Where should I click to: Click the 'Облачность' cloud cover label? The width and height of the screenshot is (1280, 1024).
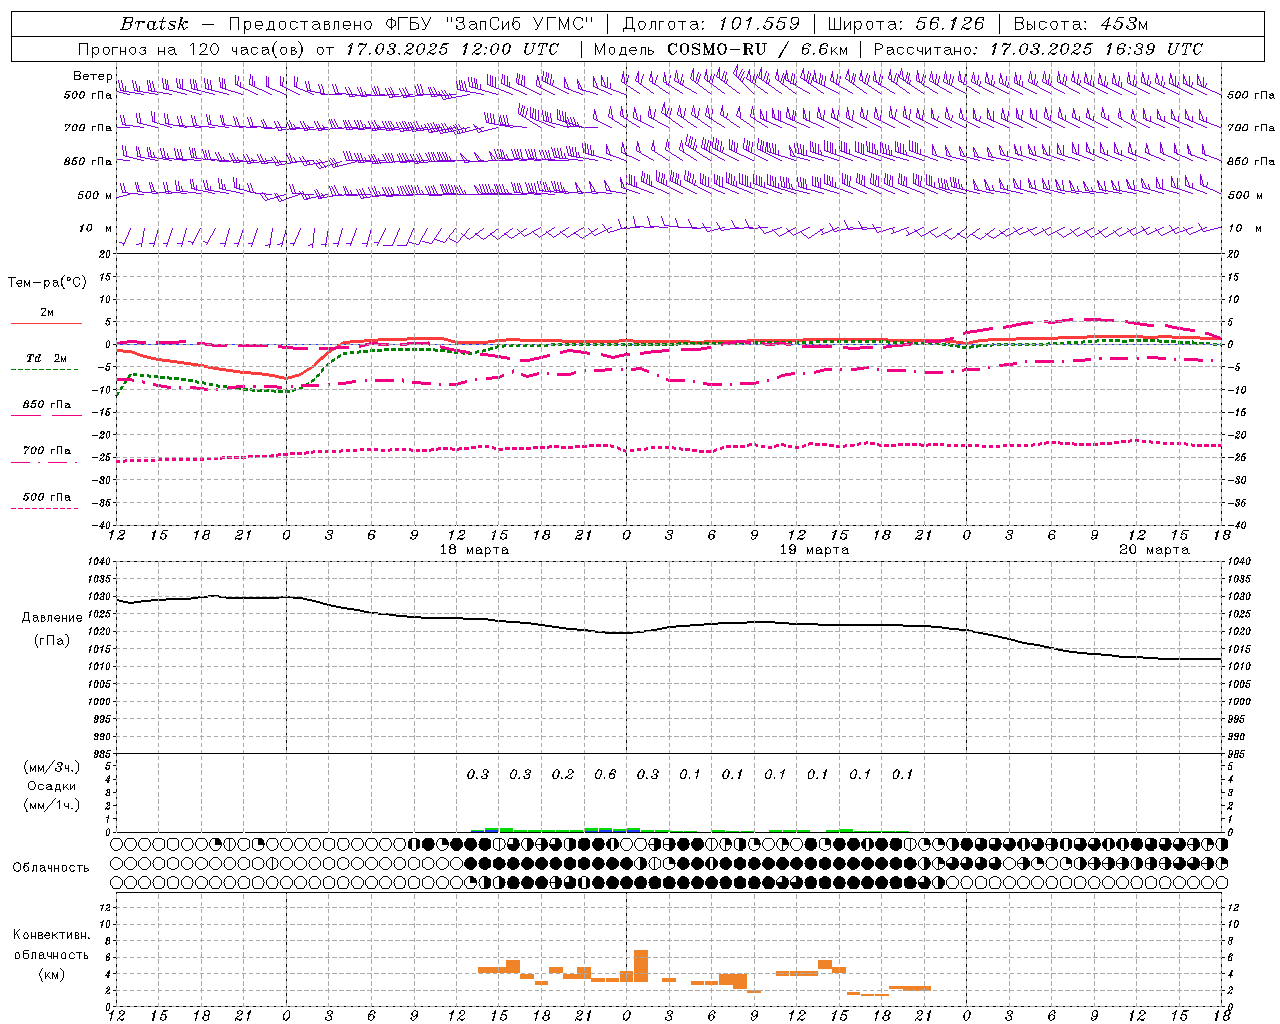coord(51,868)
